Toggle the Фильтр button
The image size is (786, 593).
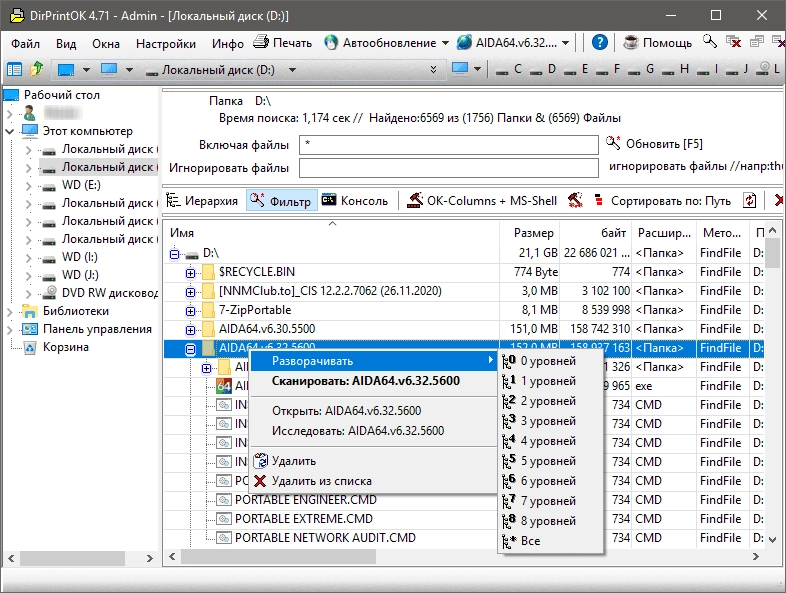click(x=281, y=201)
